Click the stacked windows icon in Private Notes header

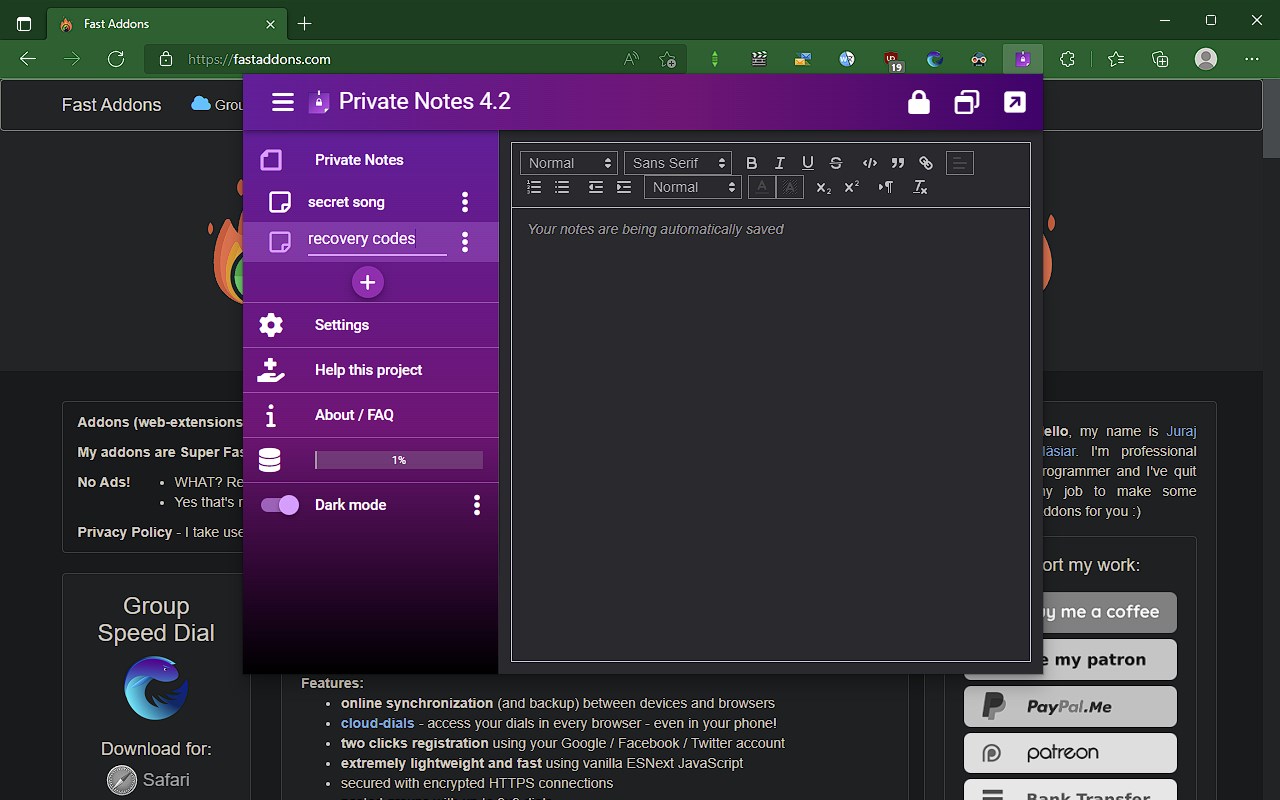coord(967,102)
